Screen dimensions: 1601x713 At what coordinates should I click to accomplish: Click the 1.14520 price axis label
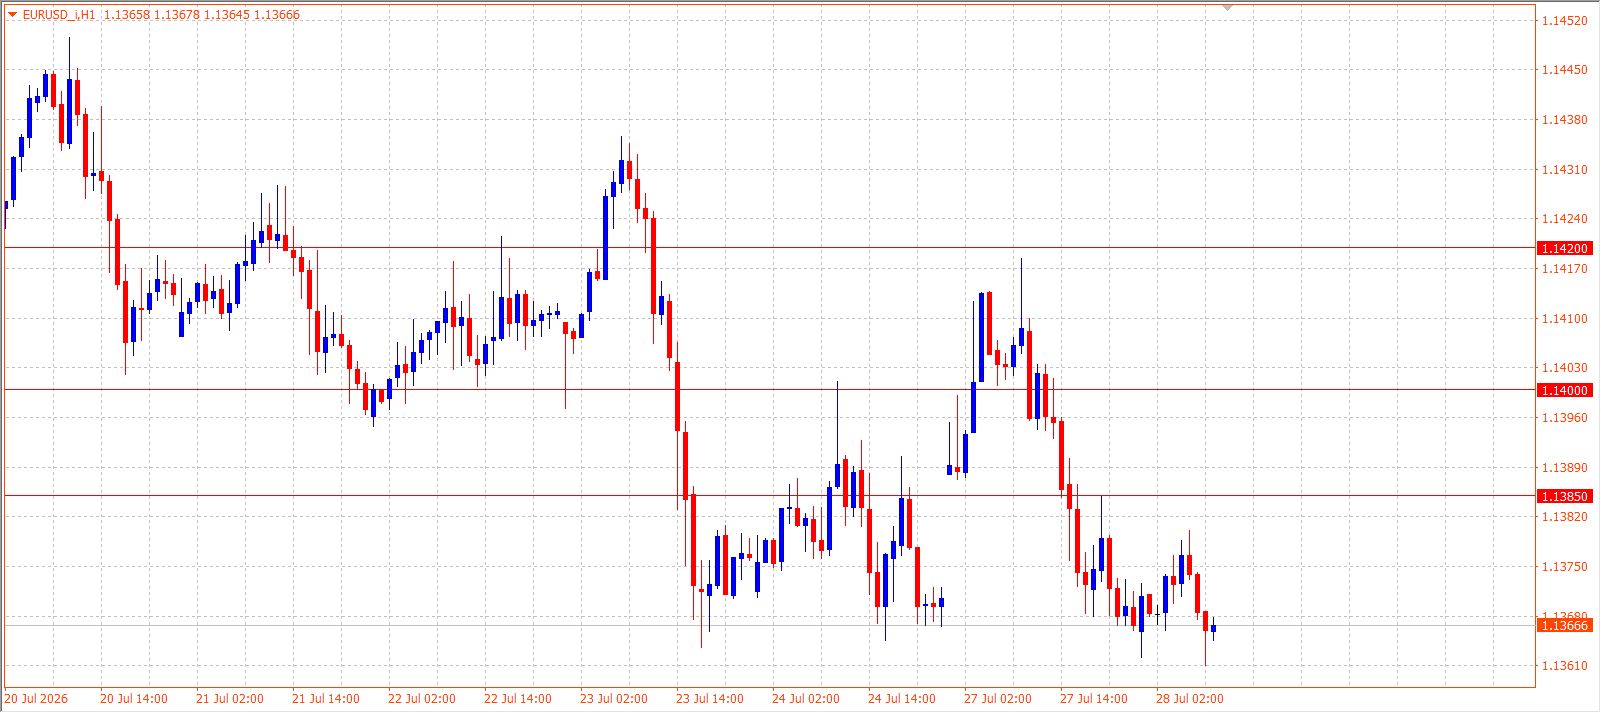click(x=1564, y=21)
